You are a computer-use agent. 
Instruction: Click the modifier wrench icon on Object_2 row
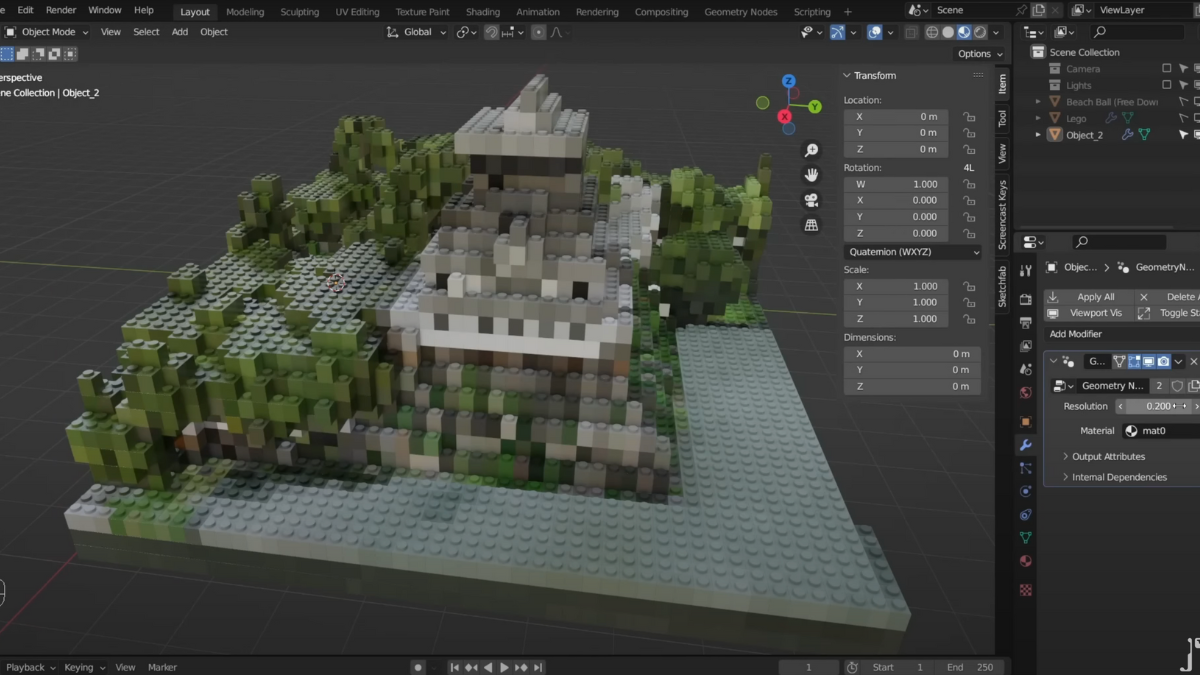pos(1127,135)
